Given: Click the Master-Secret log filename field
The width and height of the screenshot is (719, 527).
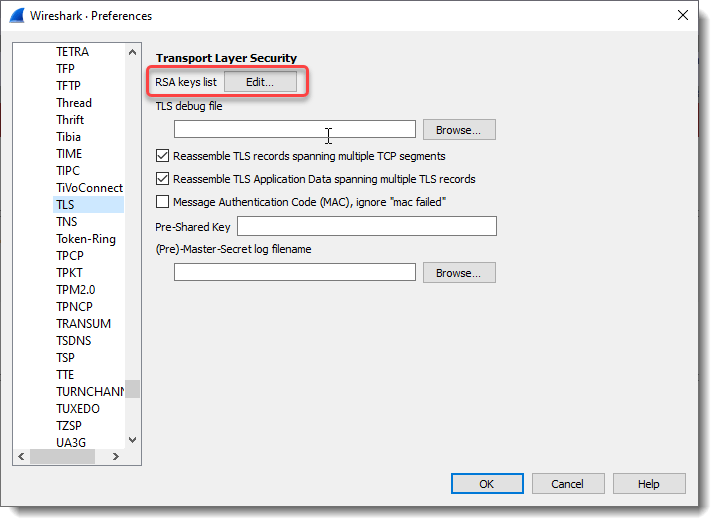Looking at the screenshot, I should pyautogui.click(x=294, y=272).
